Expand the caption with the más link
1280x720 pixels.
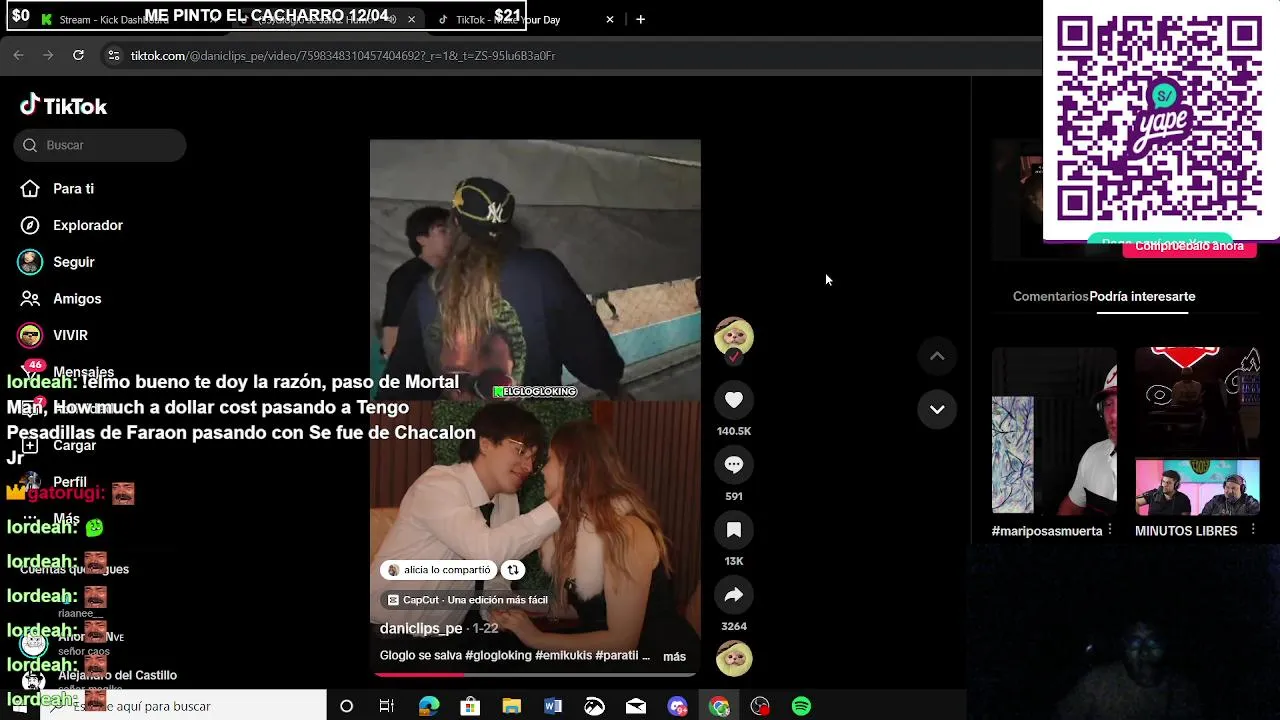point(674,657)
